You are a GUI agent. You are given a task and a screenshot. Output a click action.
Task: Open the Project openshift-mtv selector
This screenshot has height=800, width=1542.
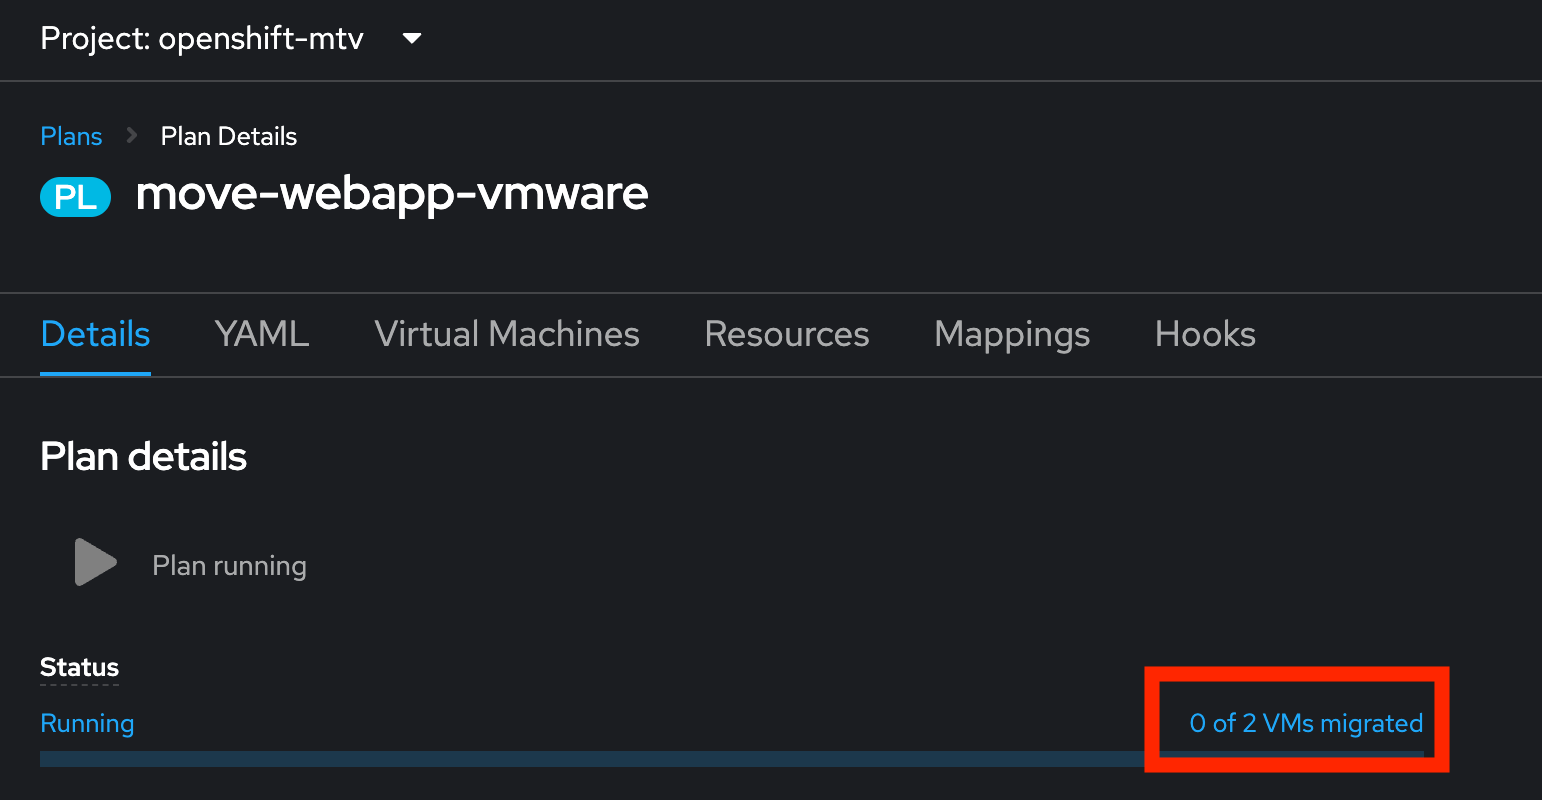pyautogui.click(x=202, y=39)
